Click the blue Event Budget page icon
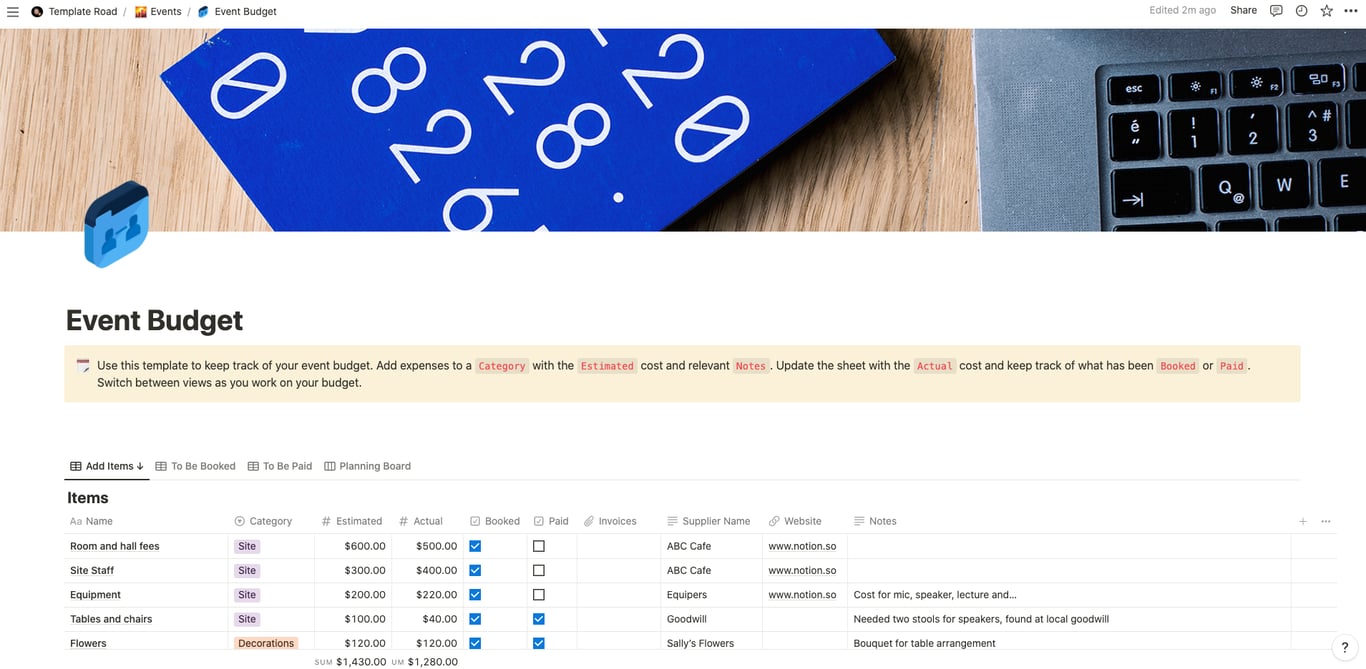Viewport: 1366px width, 669px height. pyautogui.click(x=116, y=224)
